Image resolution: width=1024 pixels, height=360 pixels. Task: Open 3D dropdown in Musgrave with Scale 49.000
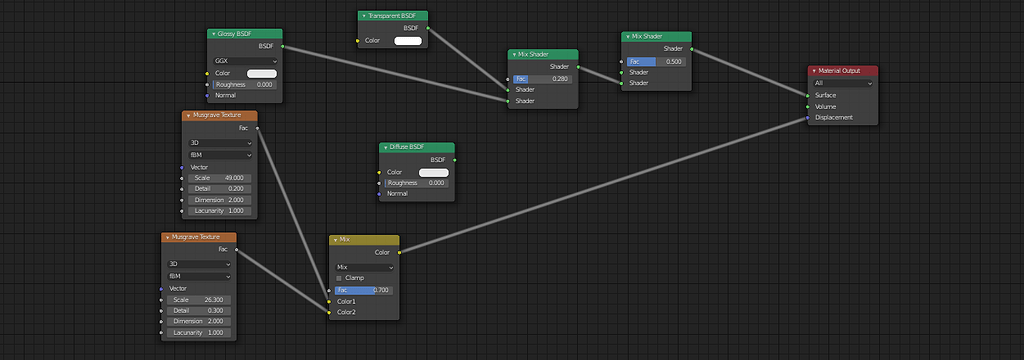(x=220, y=142)
